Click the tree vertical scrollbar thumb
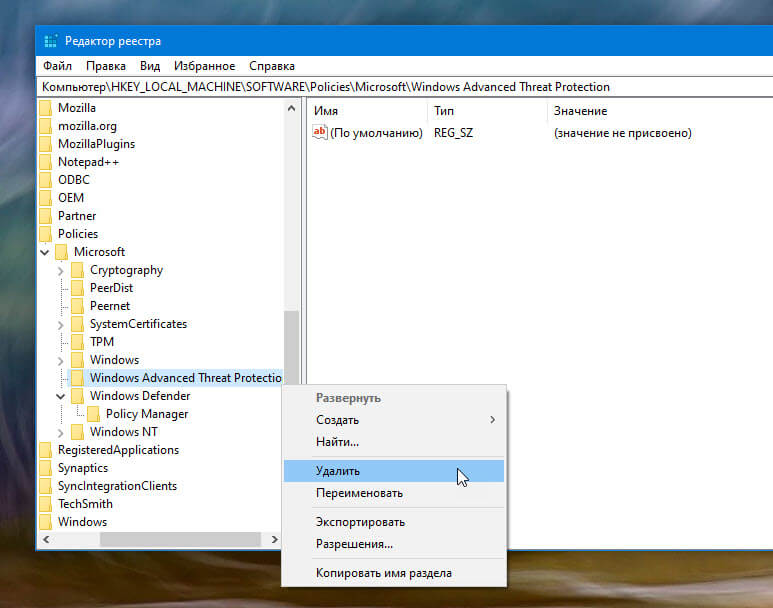This screenshot has width=773, height=608. pos(291,347)
